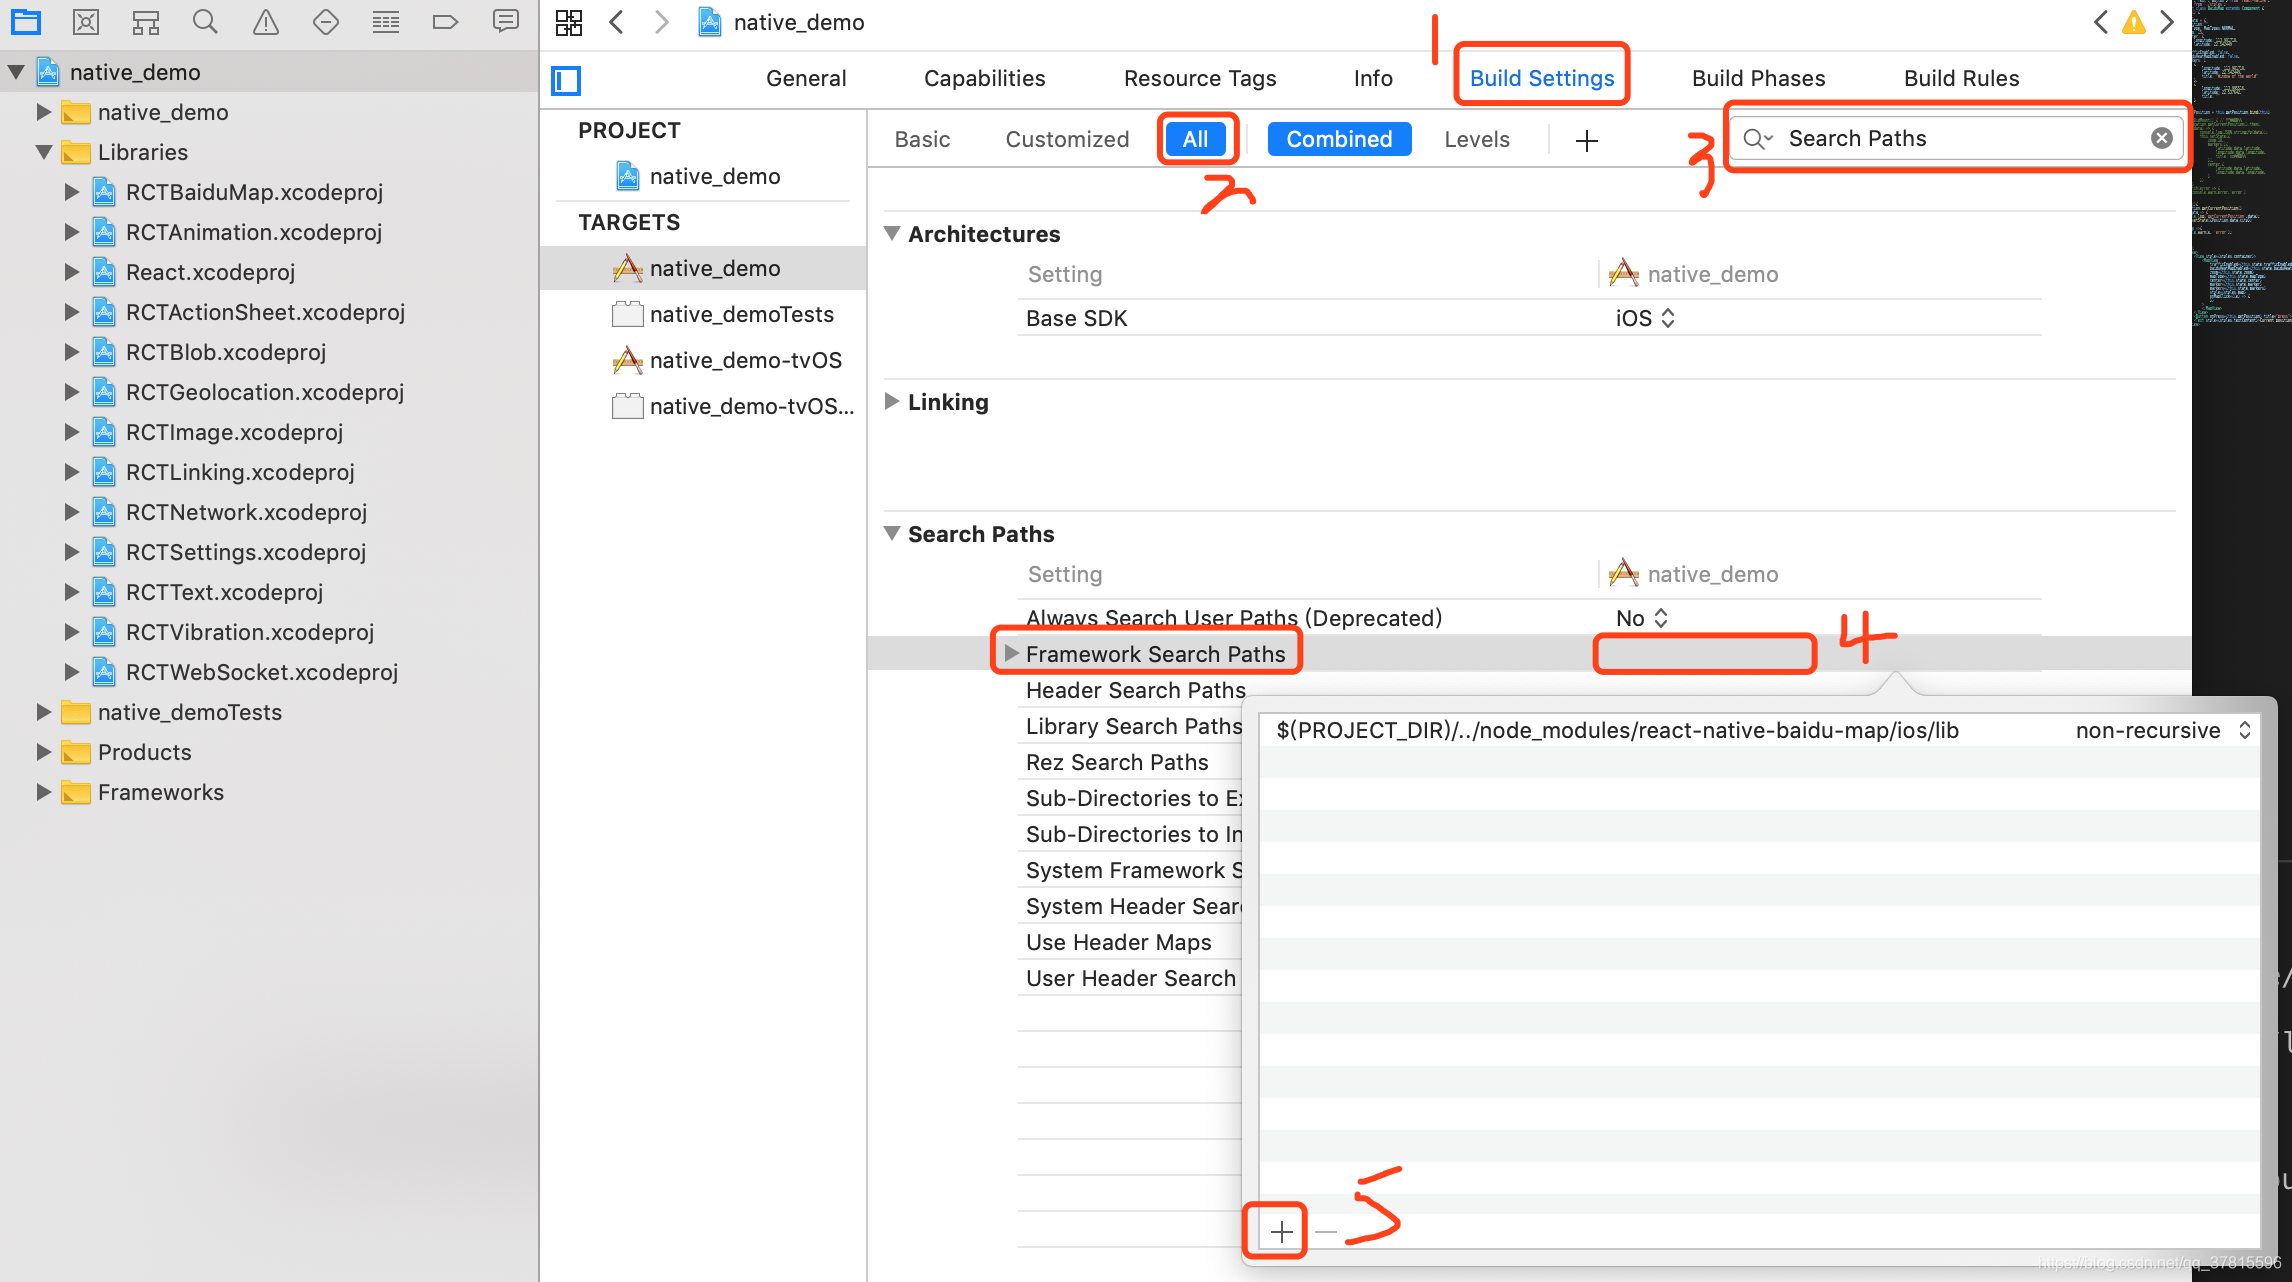Collapse the Search Paths section
This screenshot has height=1282, width=2292.
(892, 533)
